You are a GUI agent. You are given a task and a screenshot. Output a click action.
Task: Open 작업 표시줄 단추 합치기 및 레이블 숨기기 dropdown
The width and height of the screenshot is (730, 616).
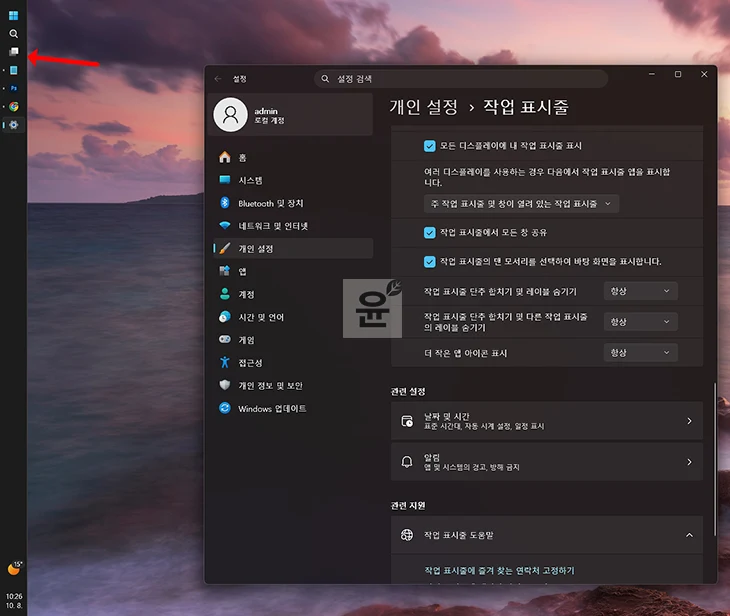point(640,291)
